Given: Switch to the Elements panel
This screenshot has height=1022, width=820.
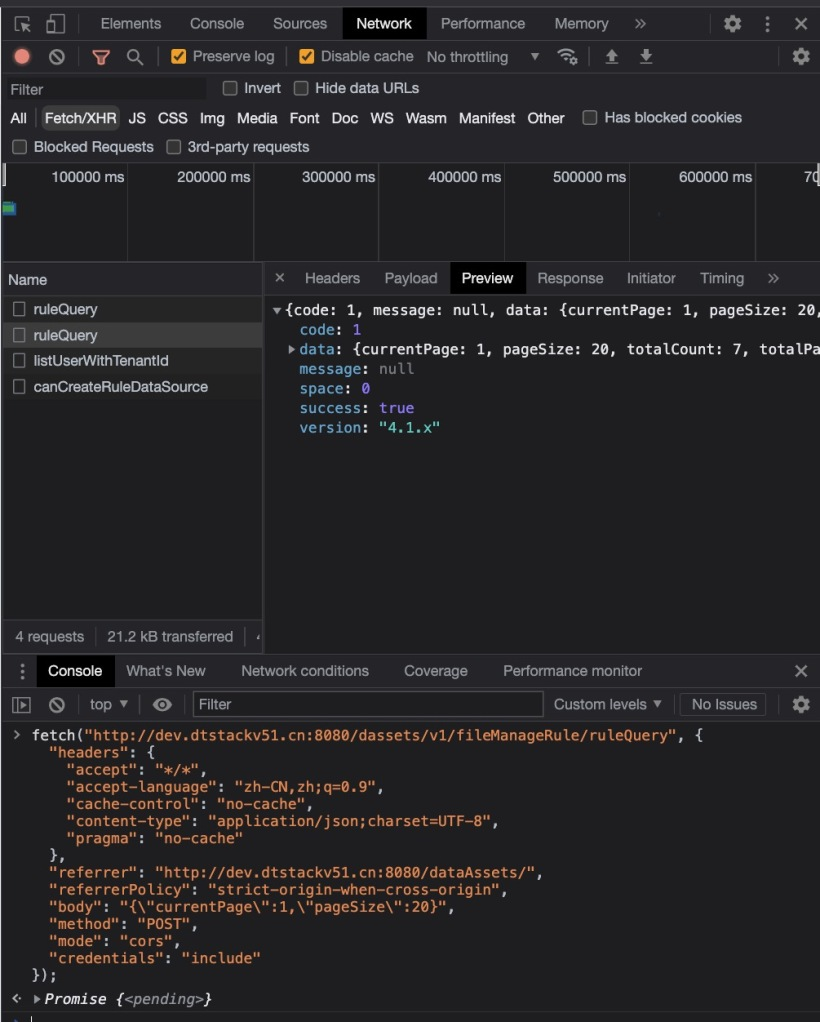Looking at the screenshot, I should 131,24.
